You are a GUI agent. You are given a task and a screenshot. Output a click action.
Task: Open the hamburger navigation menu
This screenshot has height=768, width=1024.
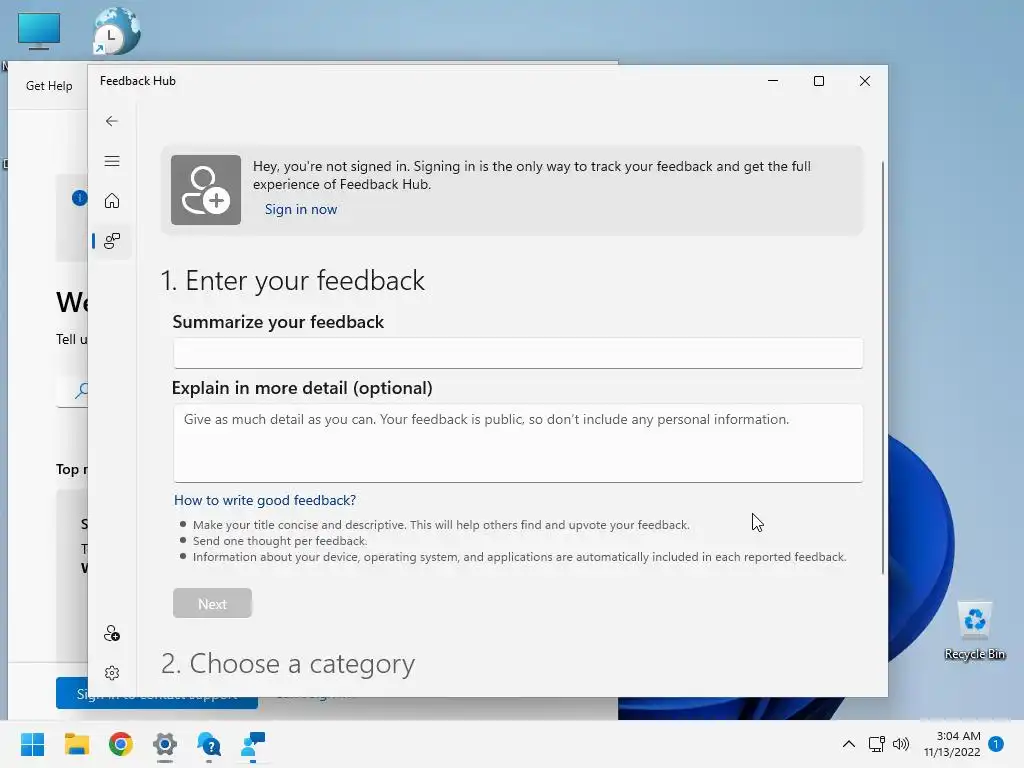coord(112,161)
